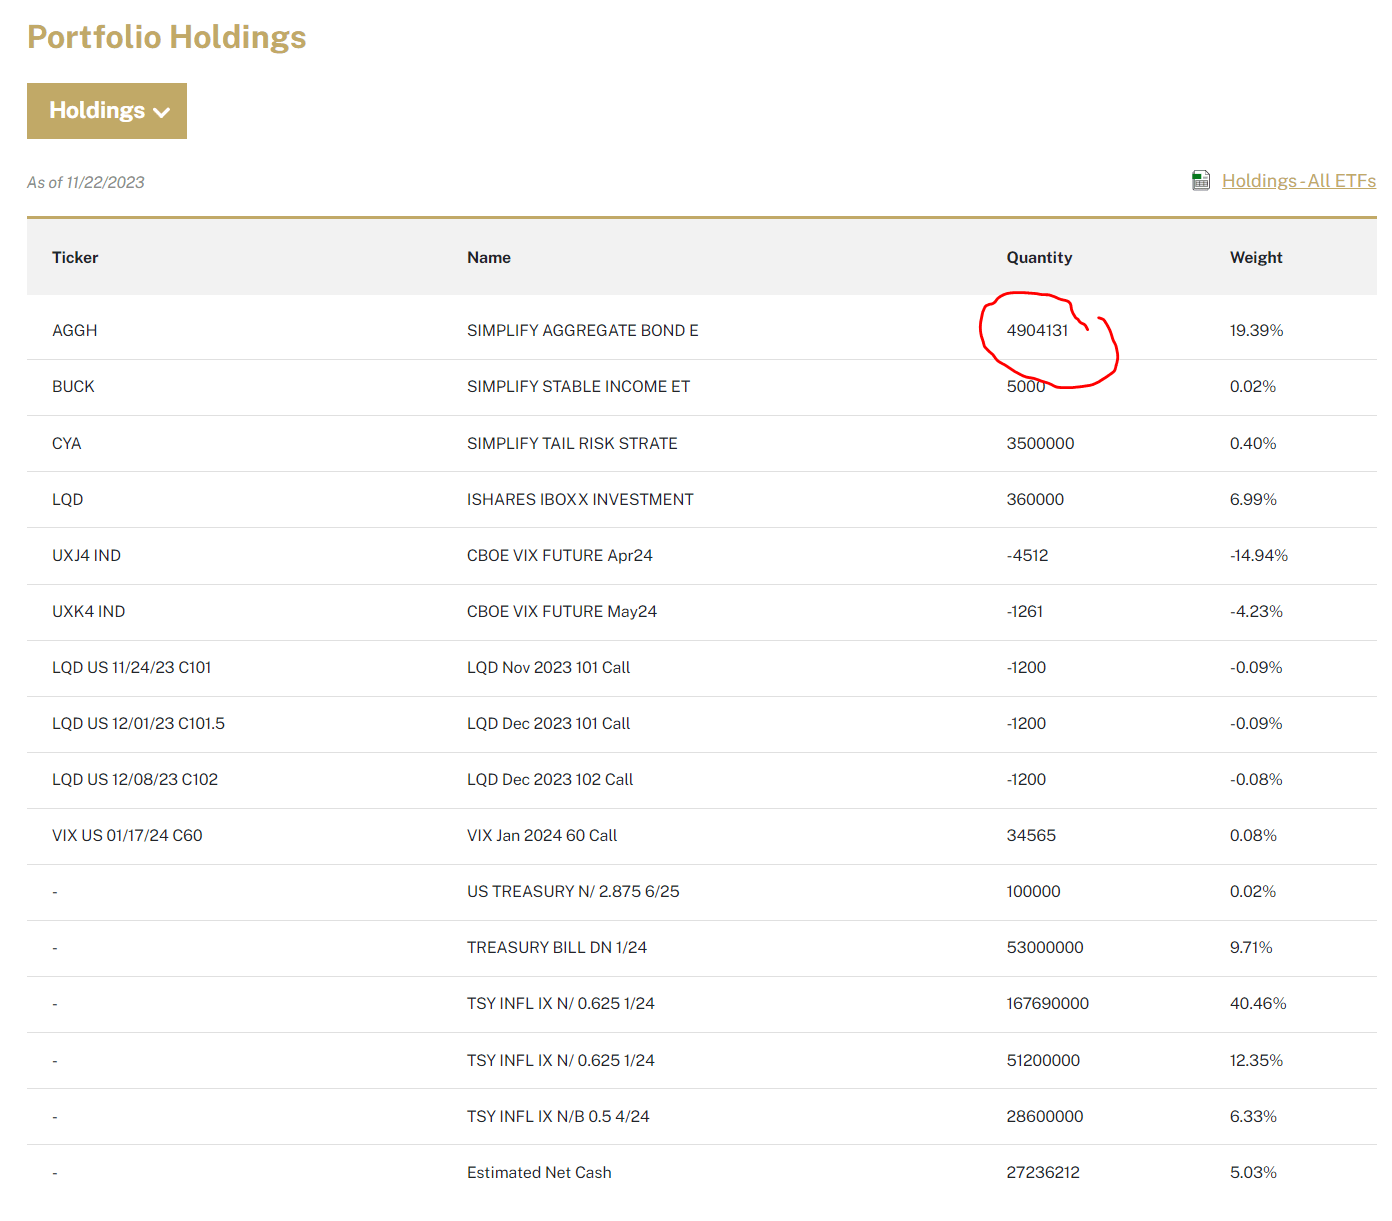Click SIMPLIFY TAIL RISK STRATE name
This screenshot has height=1221, width=1392.
[x=572, y=443]
